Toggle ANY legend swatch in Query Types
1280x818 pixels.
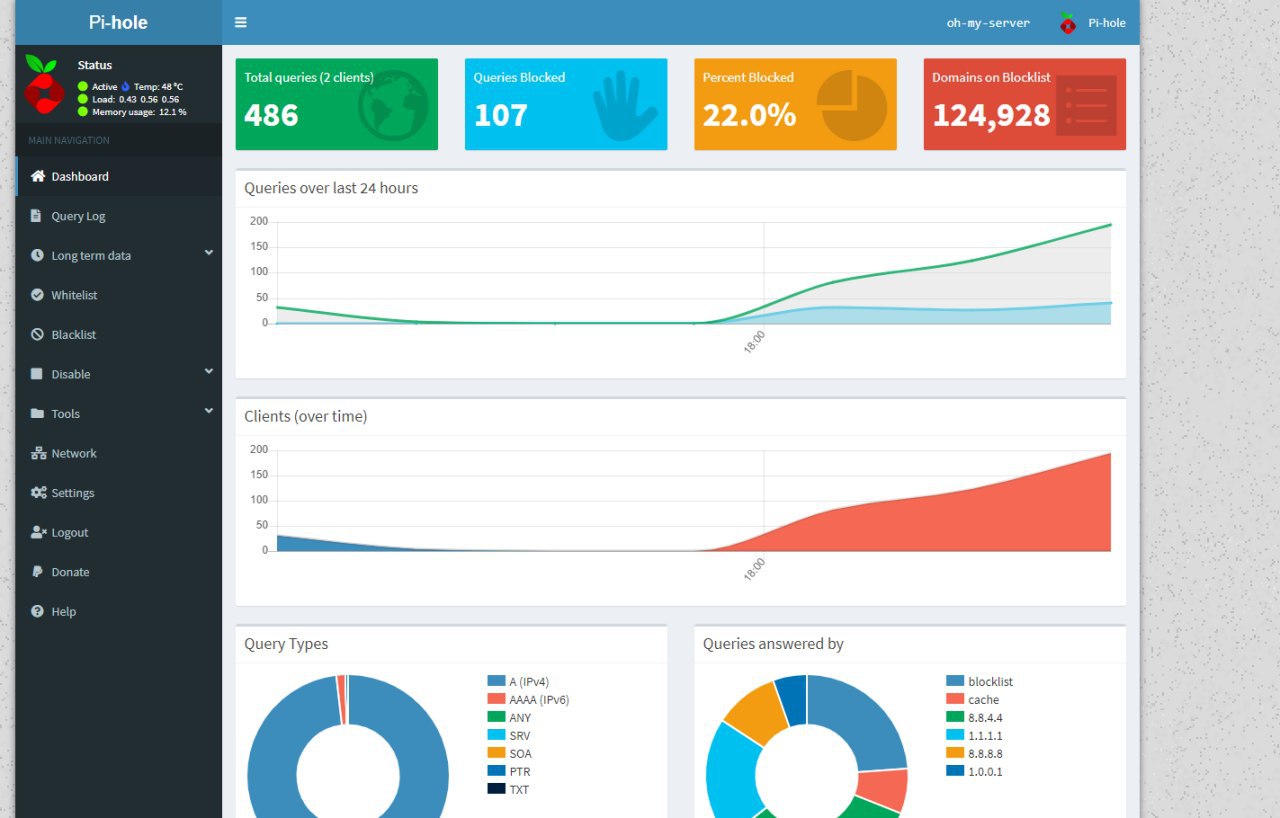pyautogui.click(x=496, y=718)
